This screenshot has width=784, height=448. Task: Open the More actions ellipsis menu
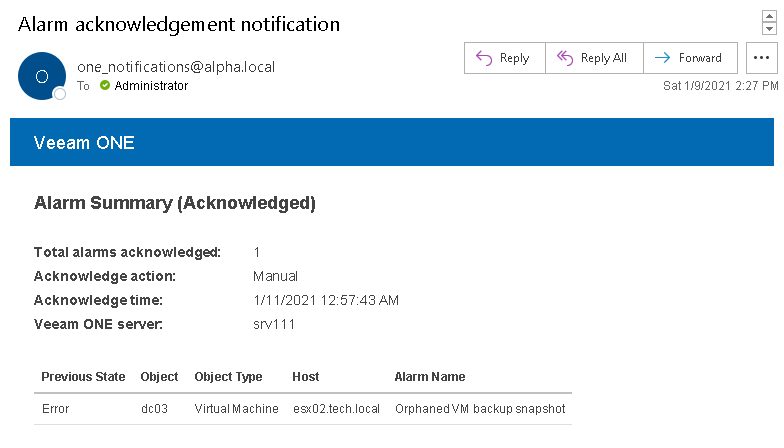[762, 58]
